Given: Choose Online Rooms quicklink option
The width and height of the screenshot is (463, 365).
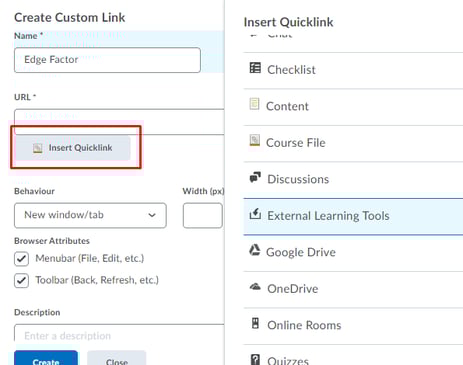Looking at the screenshot, I should click(x=353, y=326).
